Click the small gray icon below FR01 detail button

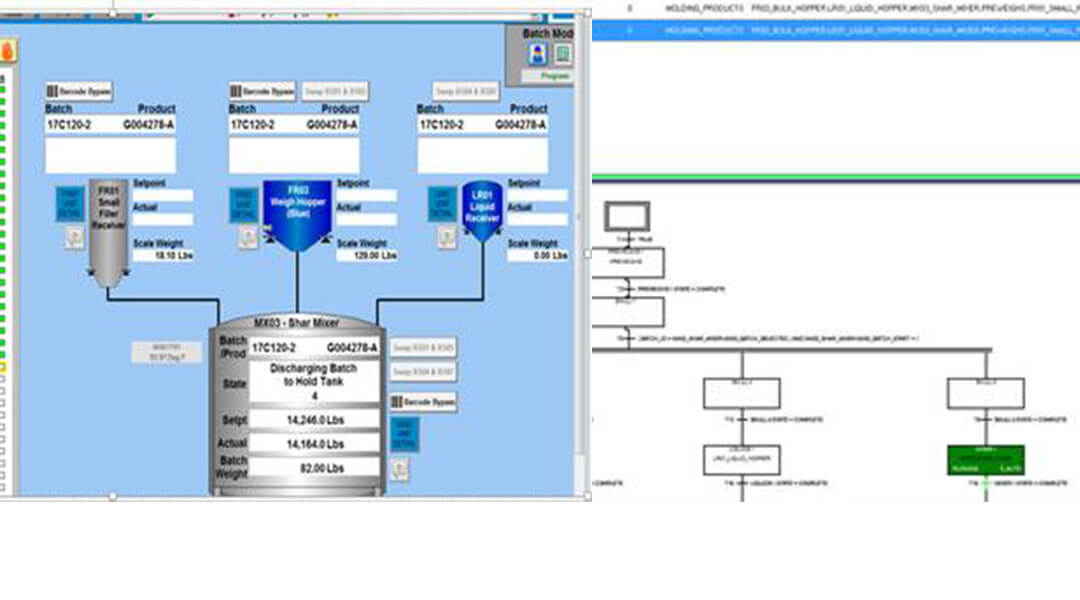tap(74, 238)
